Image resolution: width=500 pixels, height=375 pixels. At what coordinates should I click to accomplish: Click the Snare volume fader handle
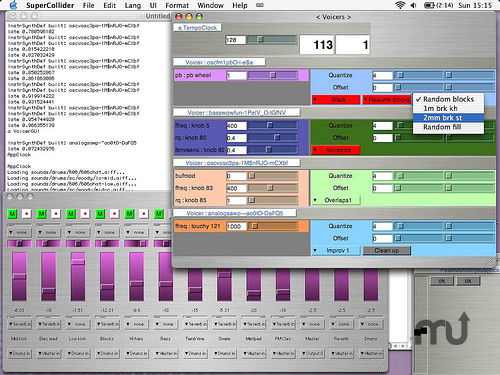click(x=224, y=275)
